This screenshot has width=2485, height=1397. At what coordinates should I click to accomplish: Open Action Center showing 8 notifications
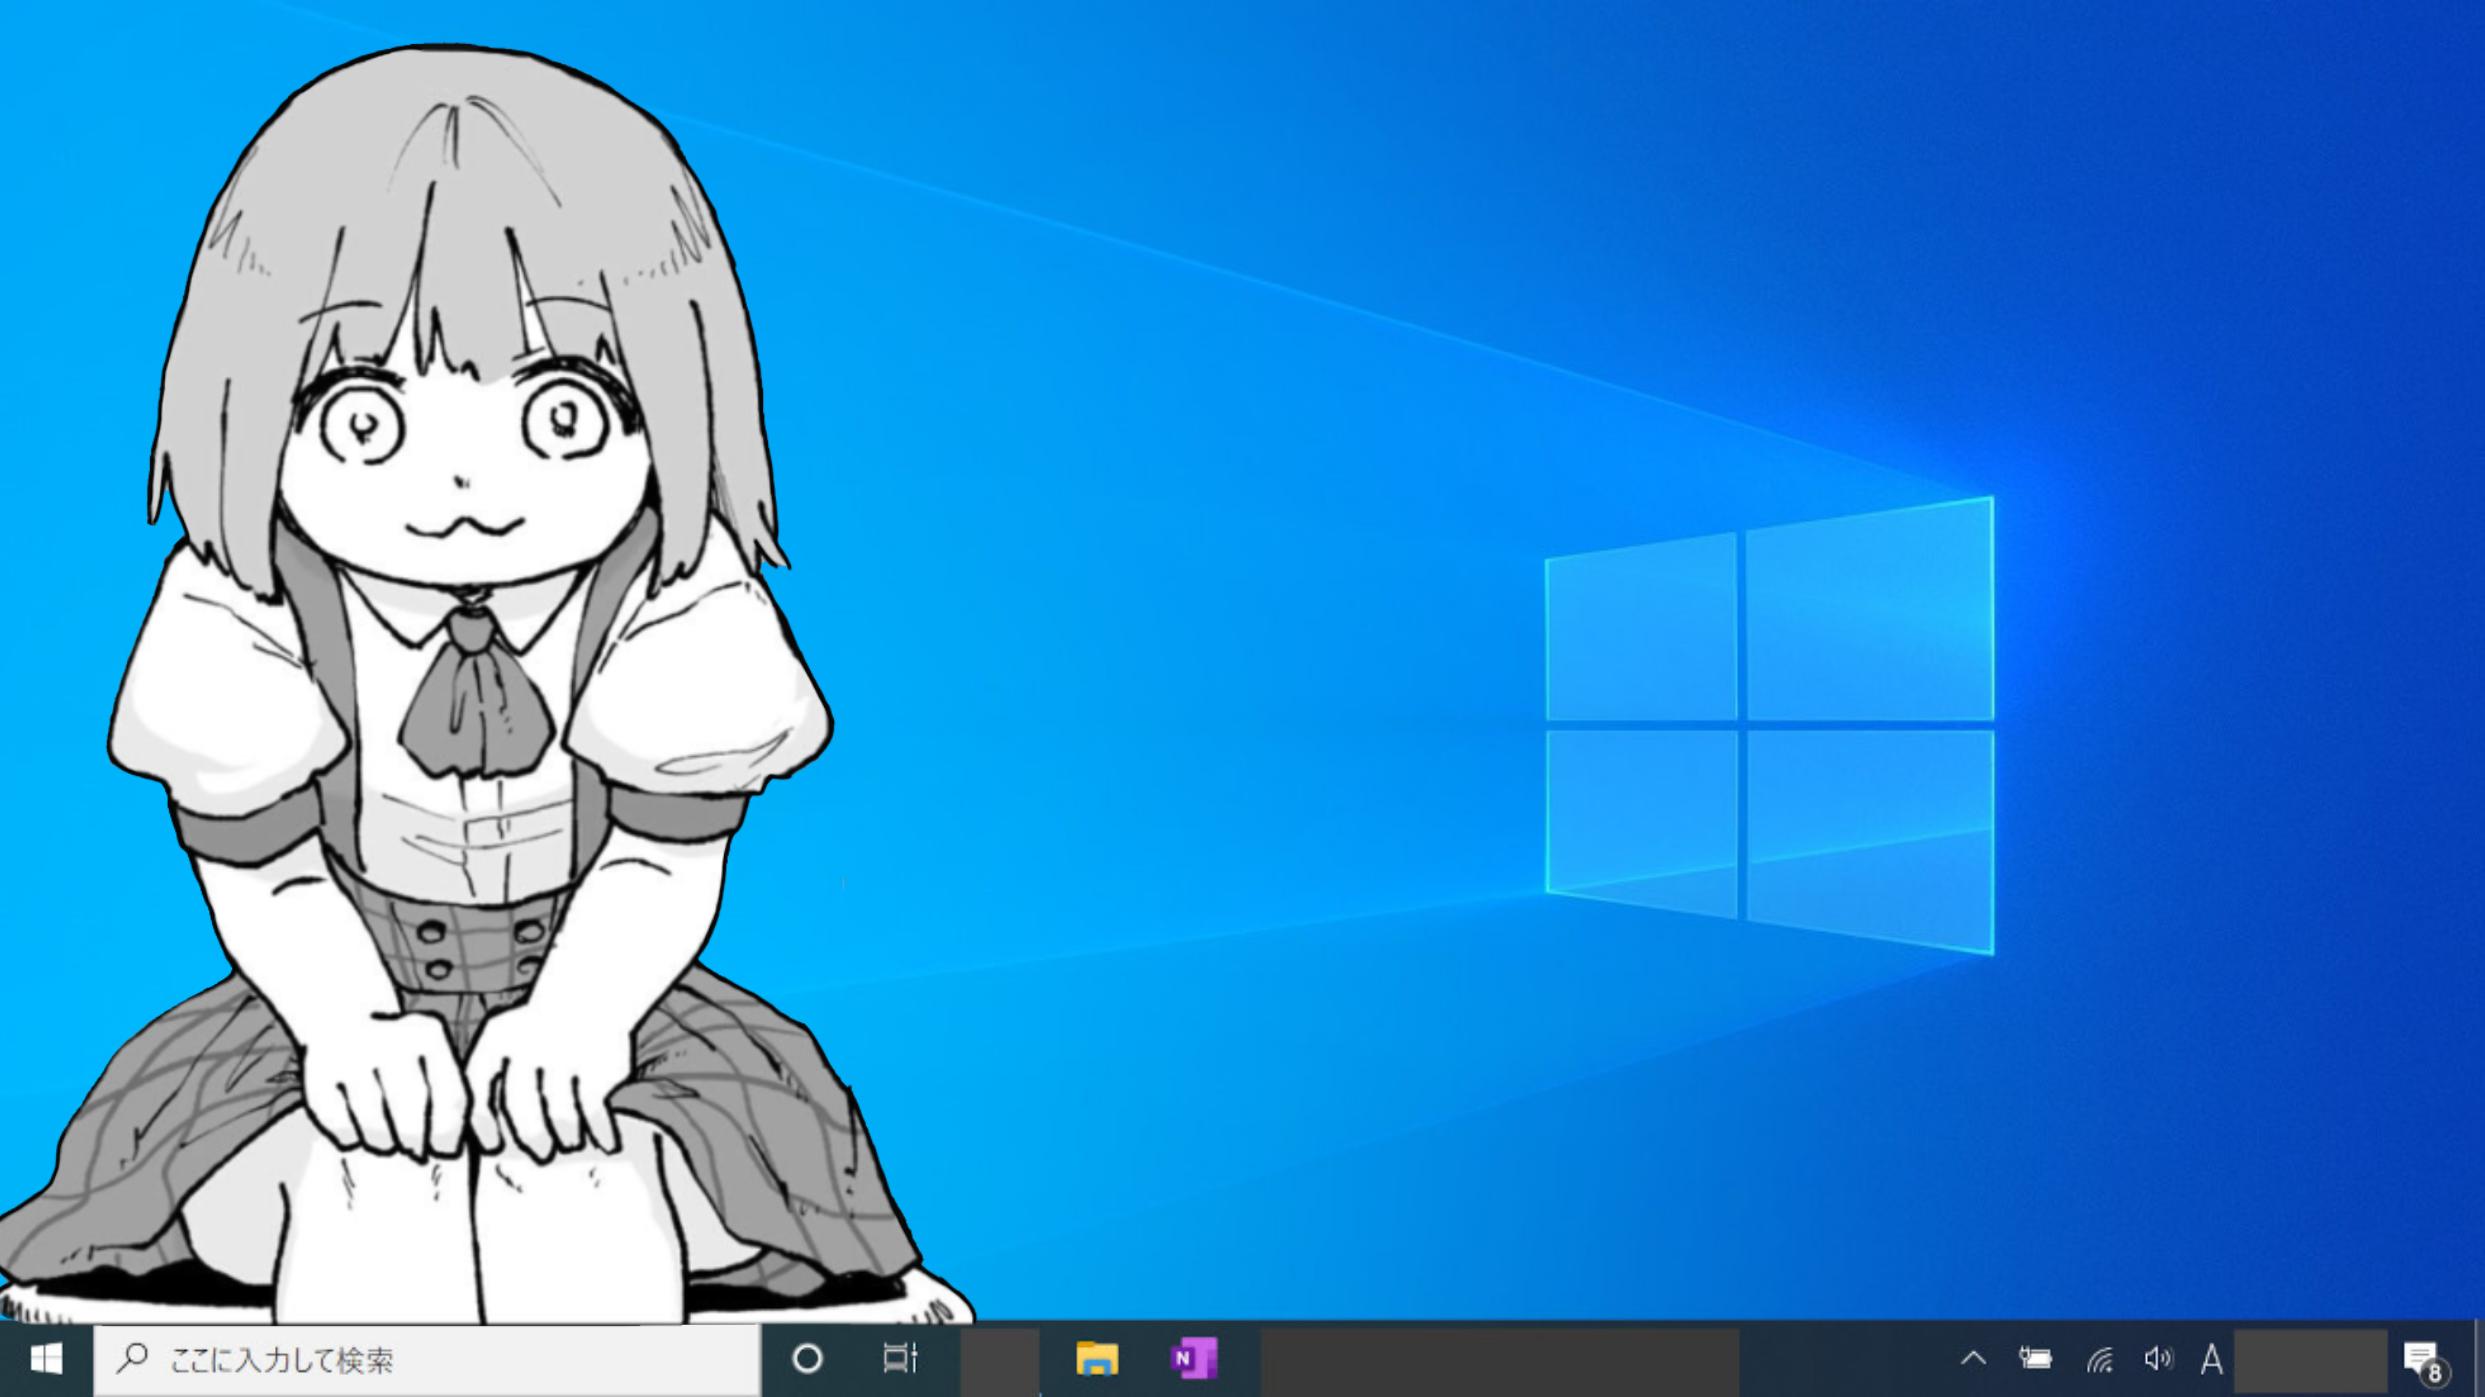[2423, 1360]
